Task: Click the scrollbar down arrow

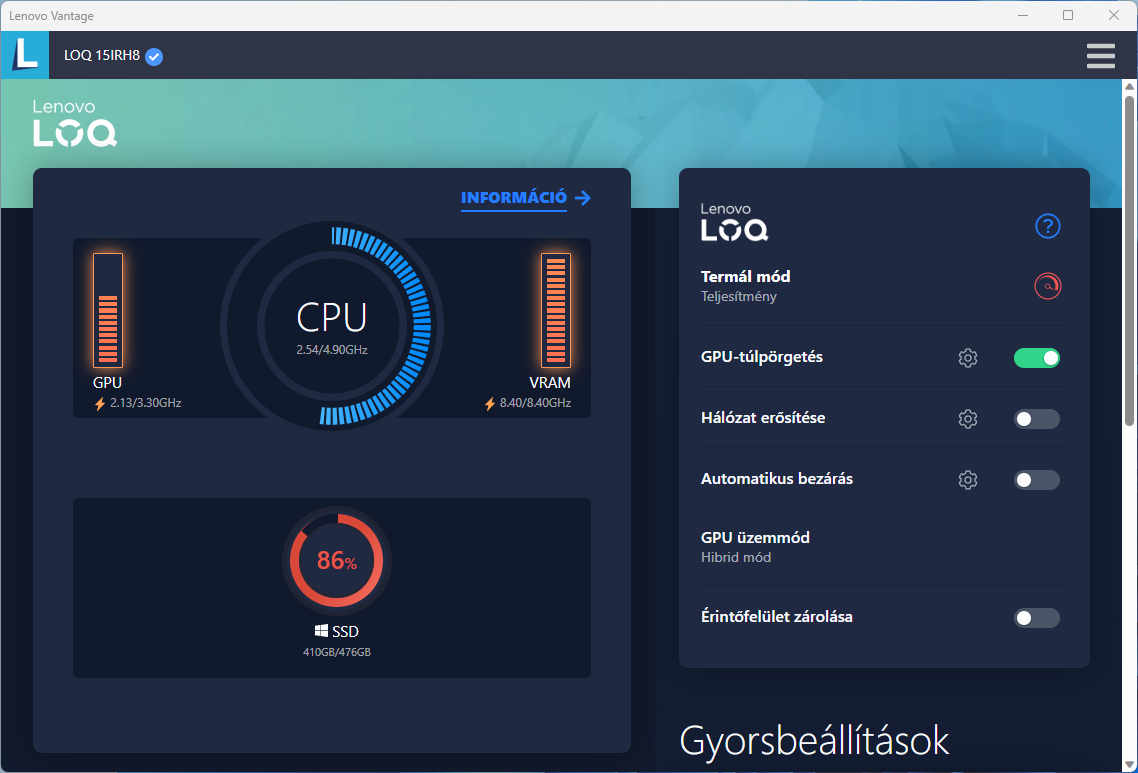Action: pos(1129,765)
